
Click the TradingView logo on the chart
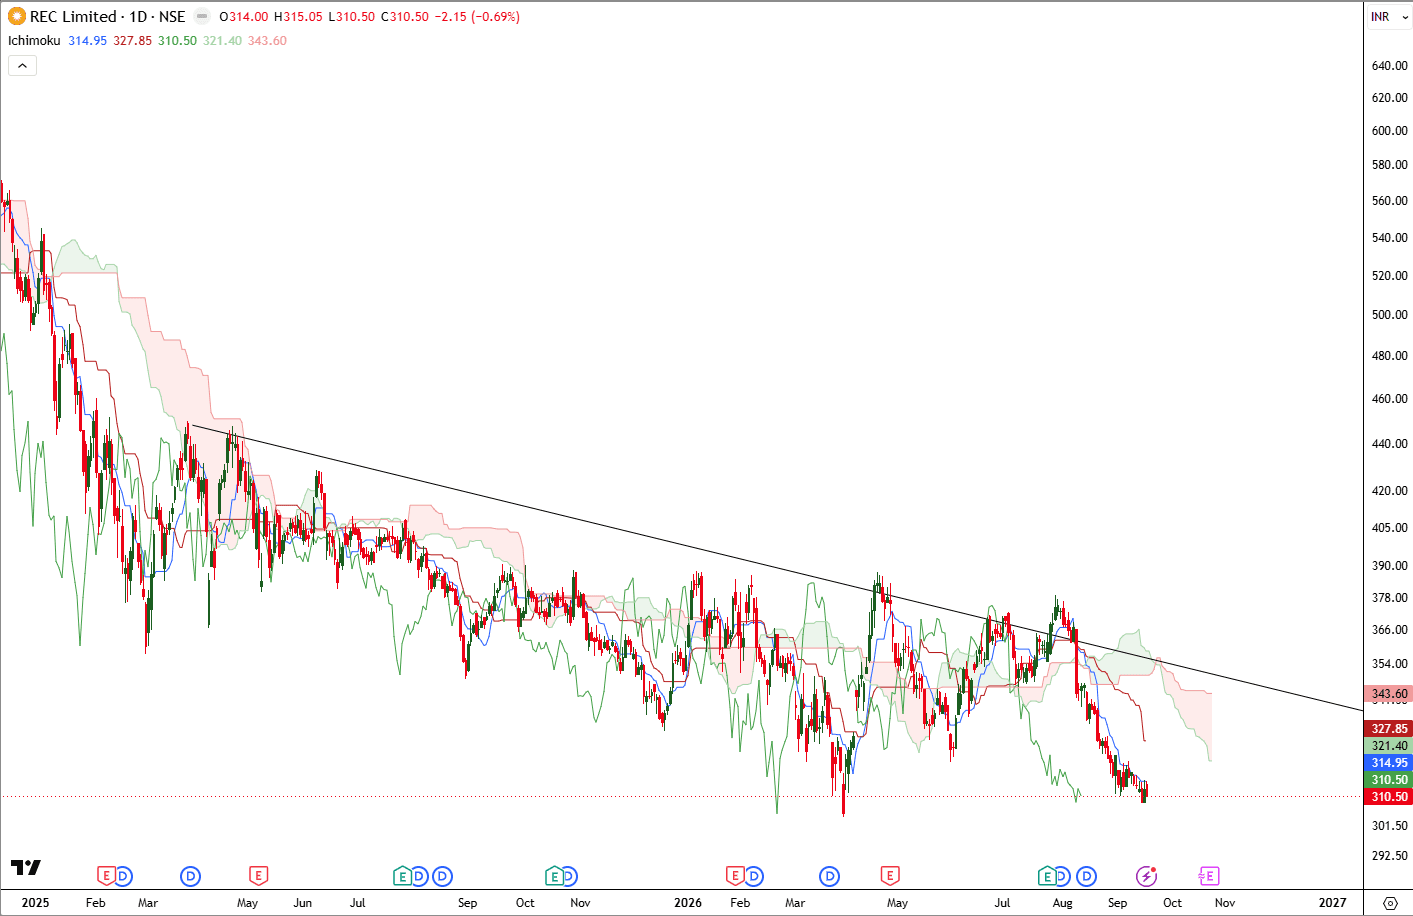[26, 867]
